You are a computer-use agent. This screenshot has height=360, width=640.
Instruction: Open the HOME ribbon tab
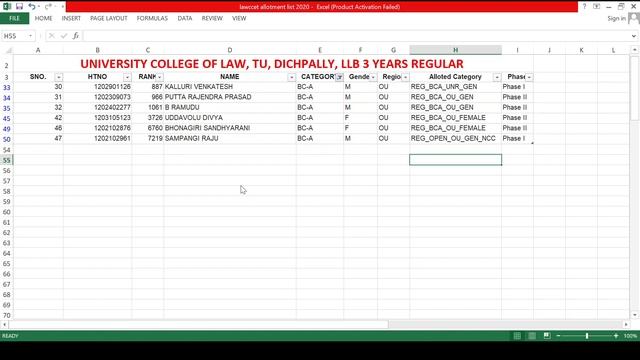(x=43, y=18)
